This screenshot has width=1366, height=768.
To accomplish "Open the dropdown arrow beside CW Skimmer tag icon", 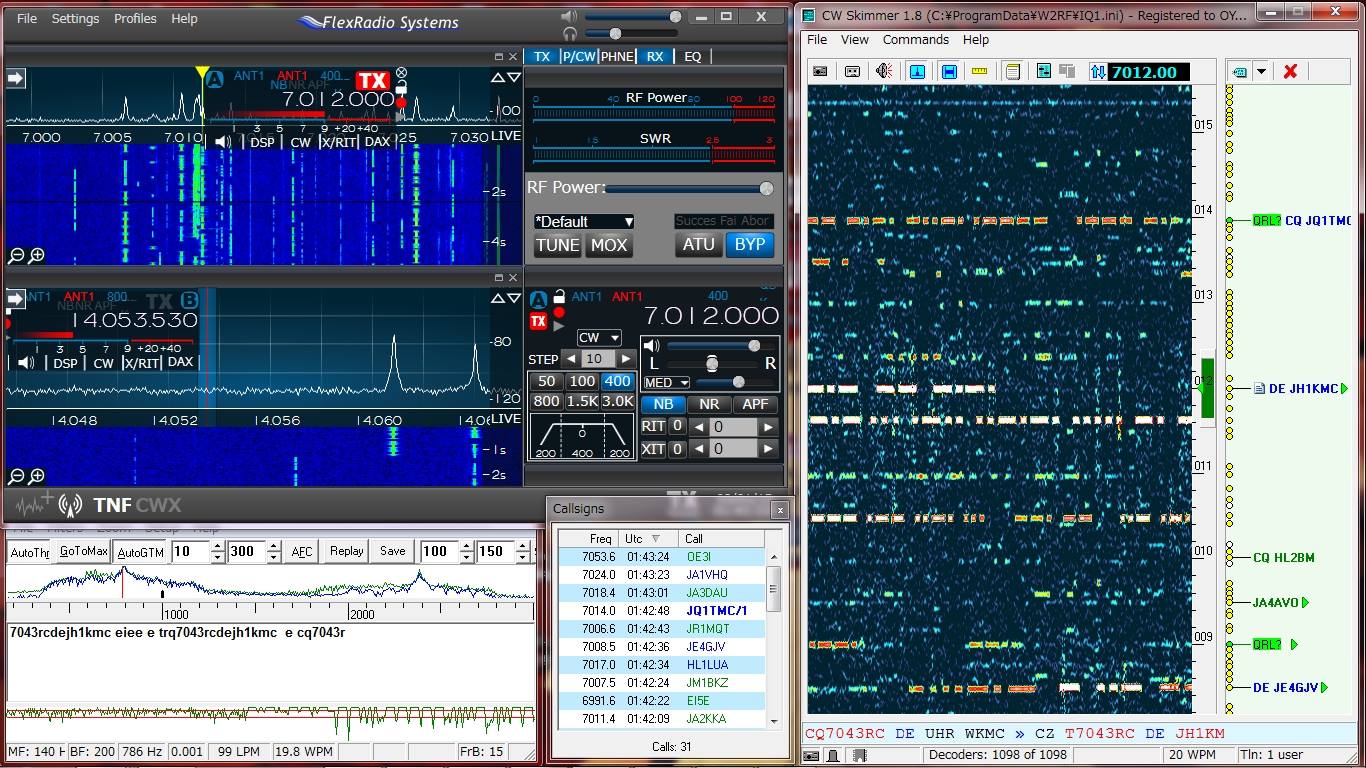I will pyautogui.click(x=1261, y=71).
